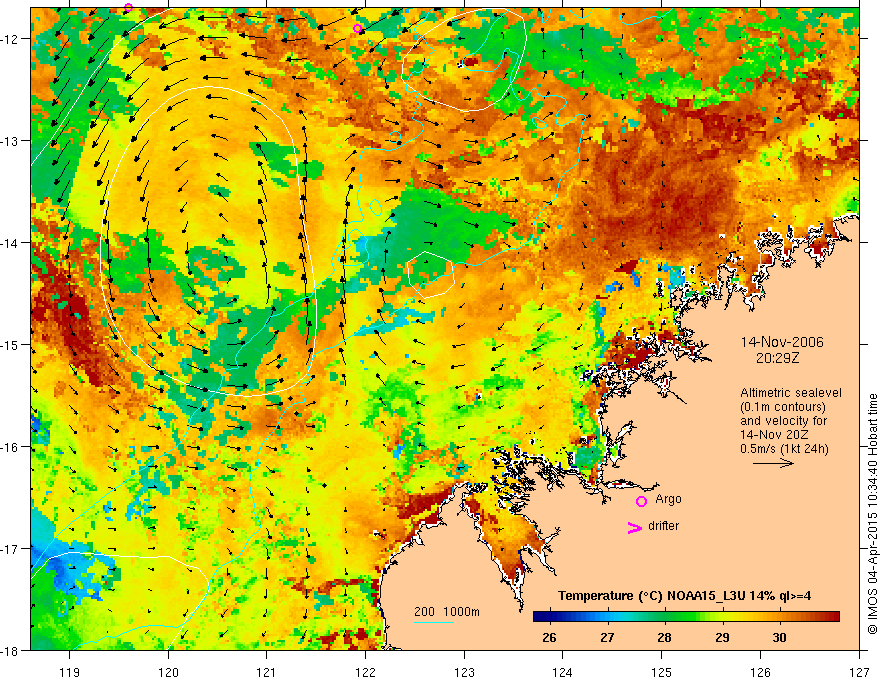
Task: Click the 'drifter' legend label
Action: tap(663, 526)
